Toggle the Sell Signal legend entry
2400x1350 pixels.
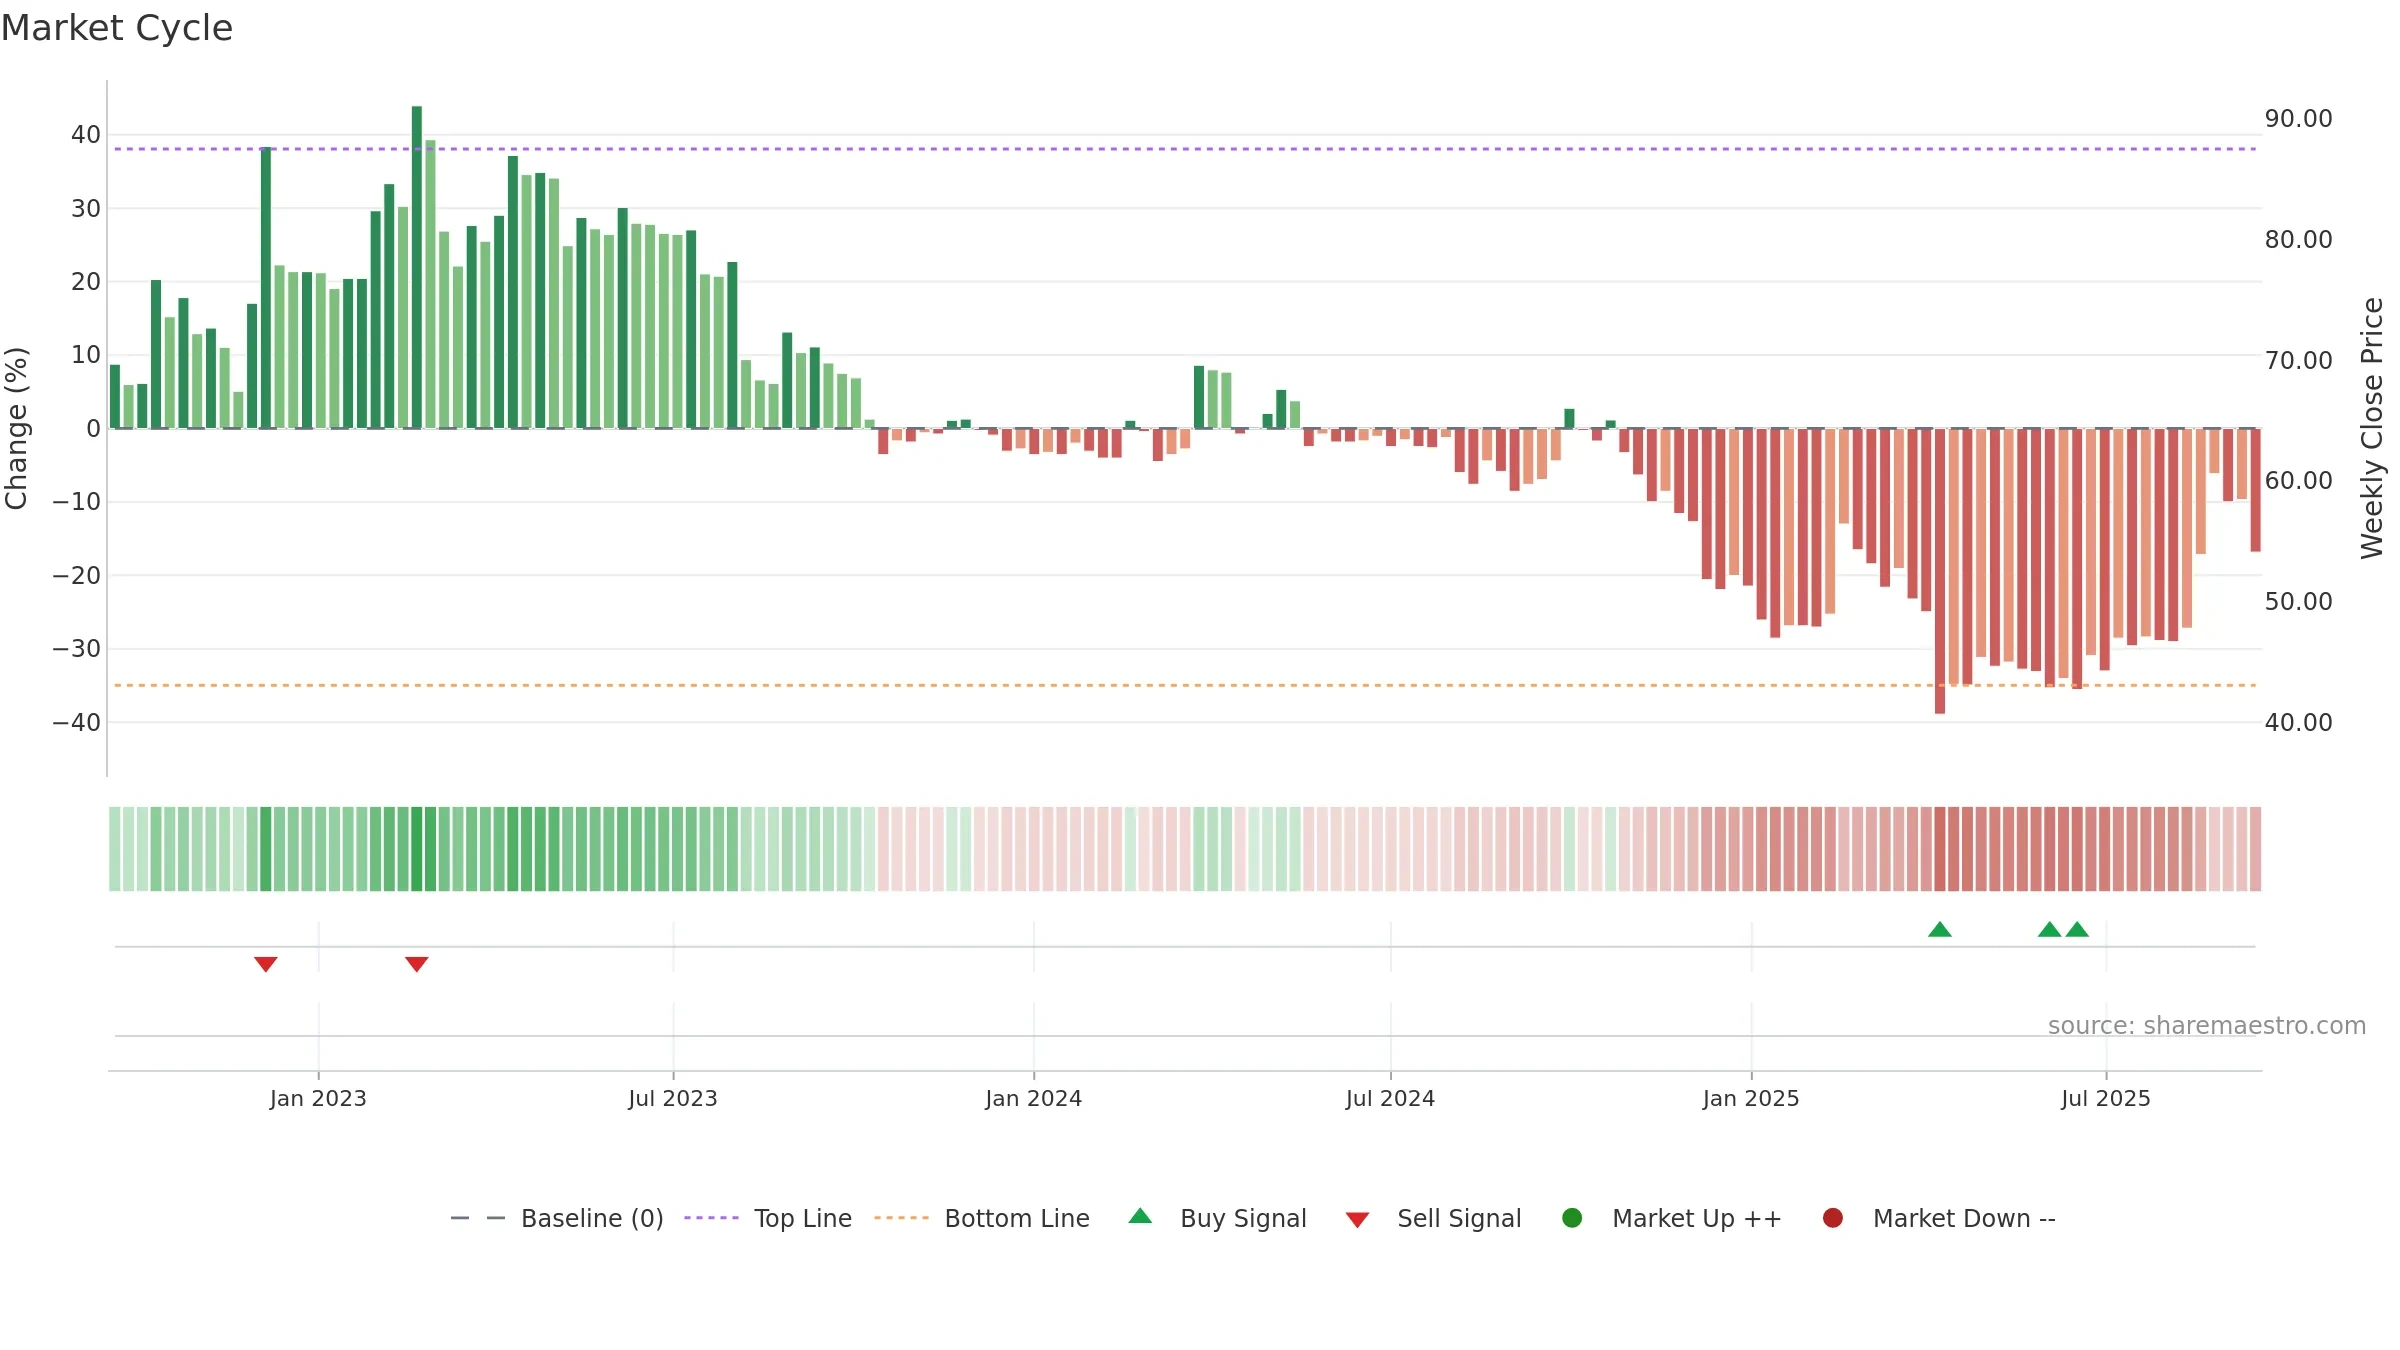tap(1433, 1218)
